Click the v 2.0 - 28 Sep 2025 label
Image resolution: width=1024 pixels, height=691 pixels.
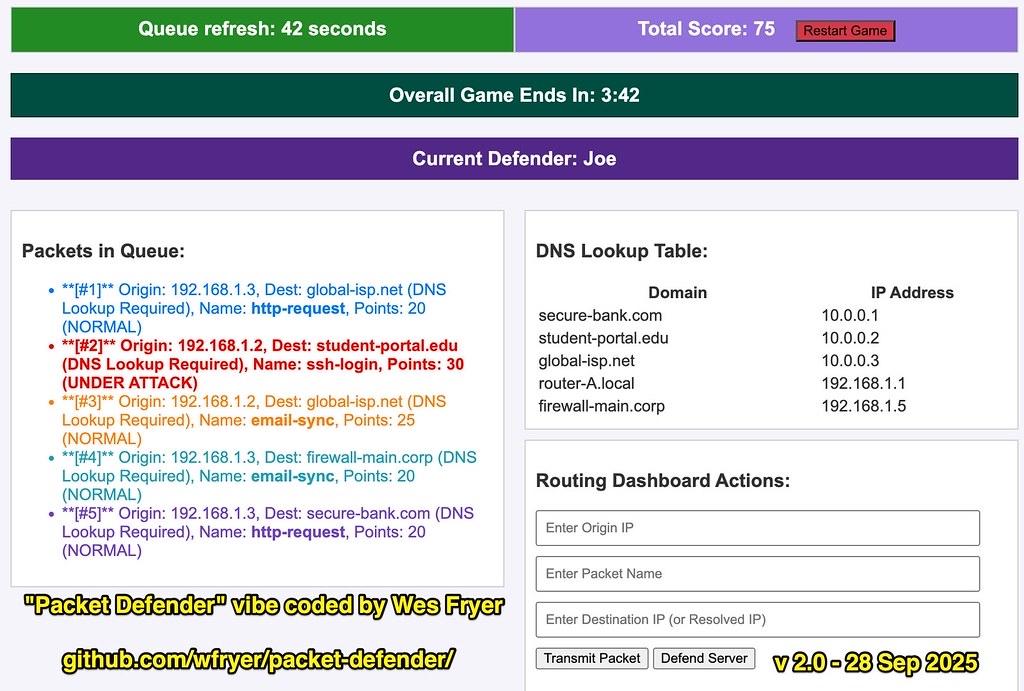(875, 662)
